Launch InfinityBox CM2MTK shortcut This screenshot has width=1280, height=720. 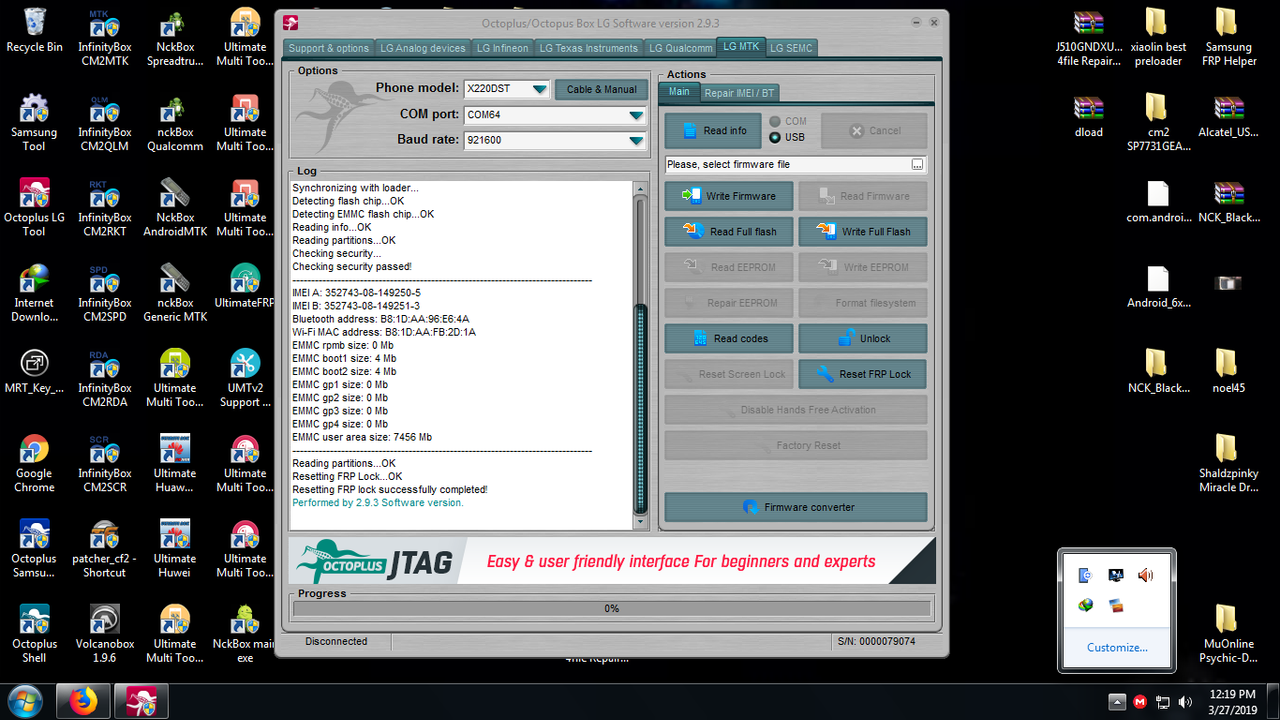(x=105, y=39)
